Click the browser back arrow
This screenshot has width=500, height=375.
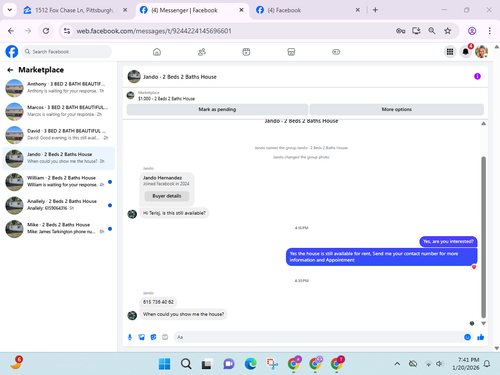[x=11, y=31]
